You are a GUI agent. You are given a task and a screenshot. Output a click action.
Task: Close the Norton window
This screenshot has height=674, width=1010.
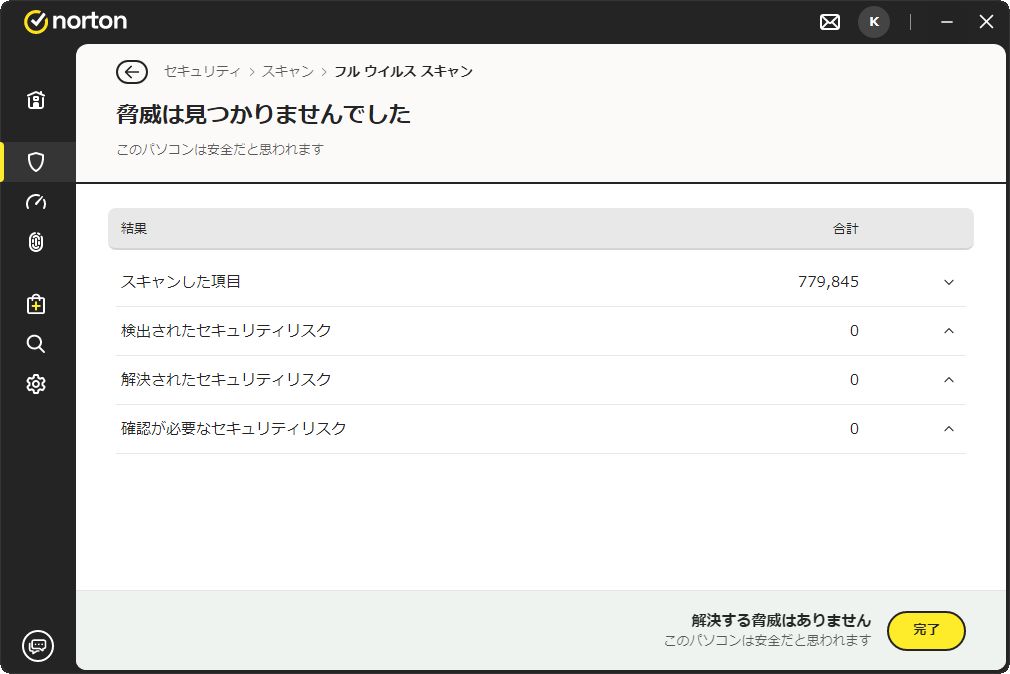pos(986,22)
